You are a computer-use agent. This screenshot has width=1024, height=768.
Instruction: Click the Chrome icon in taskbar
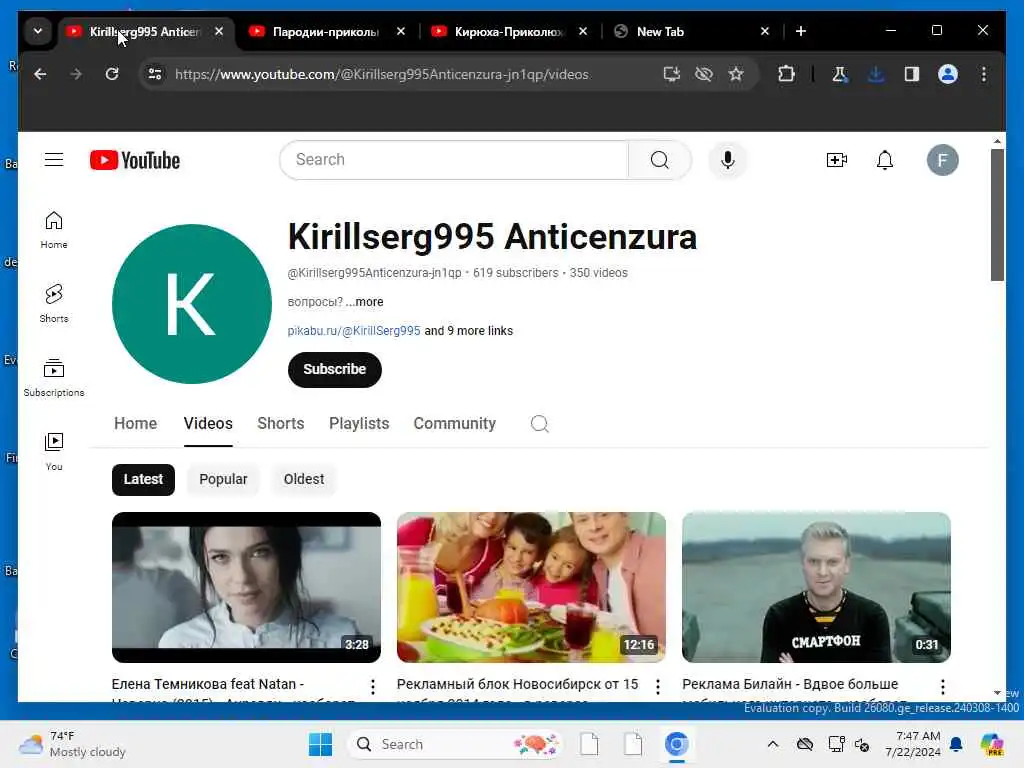677,744
